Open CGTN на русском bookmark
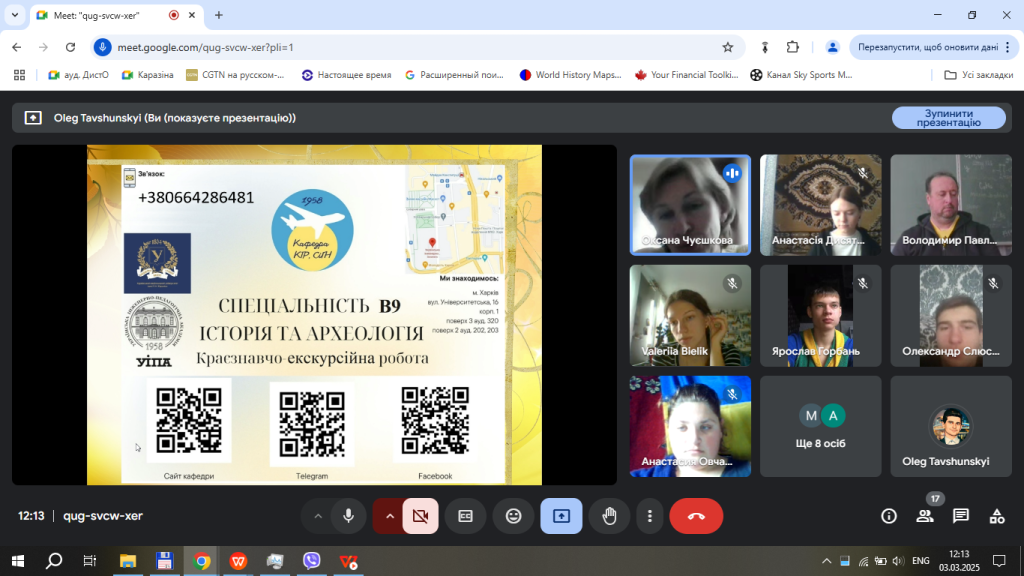The height and width of the screenshot is (576, 1024). [x=236, y=75]
